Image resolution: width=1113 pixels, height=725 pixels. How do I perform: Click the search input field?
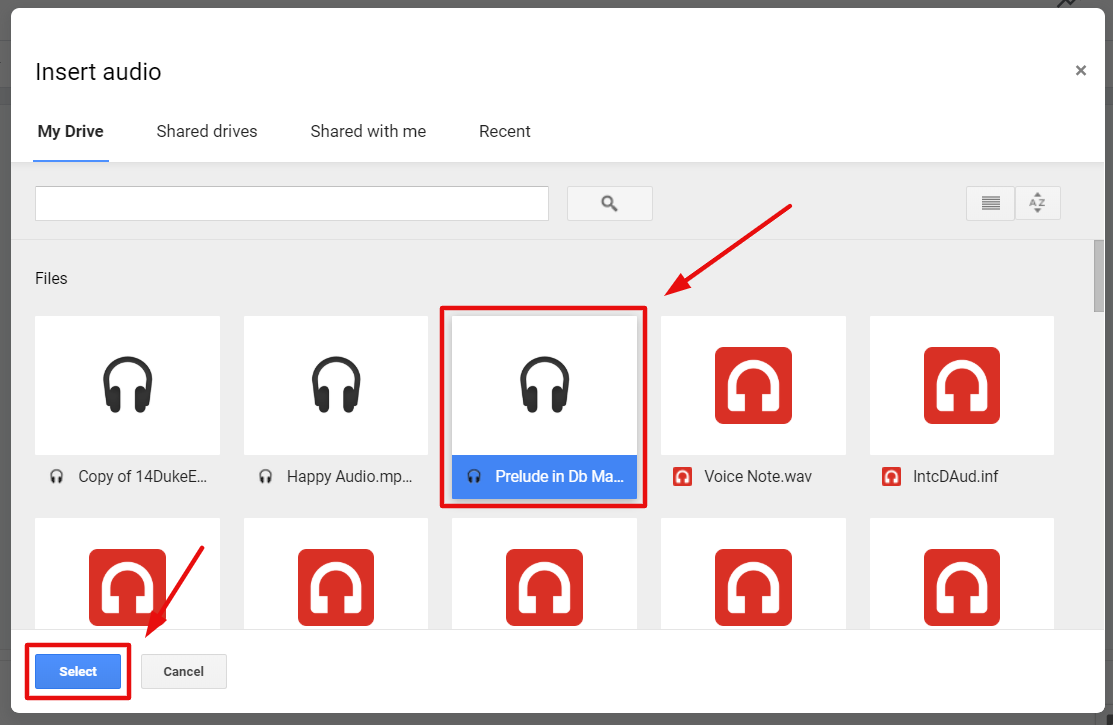[291, 203]
